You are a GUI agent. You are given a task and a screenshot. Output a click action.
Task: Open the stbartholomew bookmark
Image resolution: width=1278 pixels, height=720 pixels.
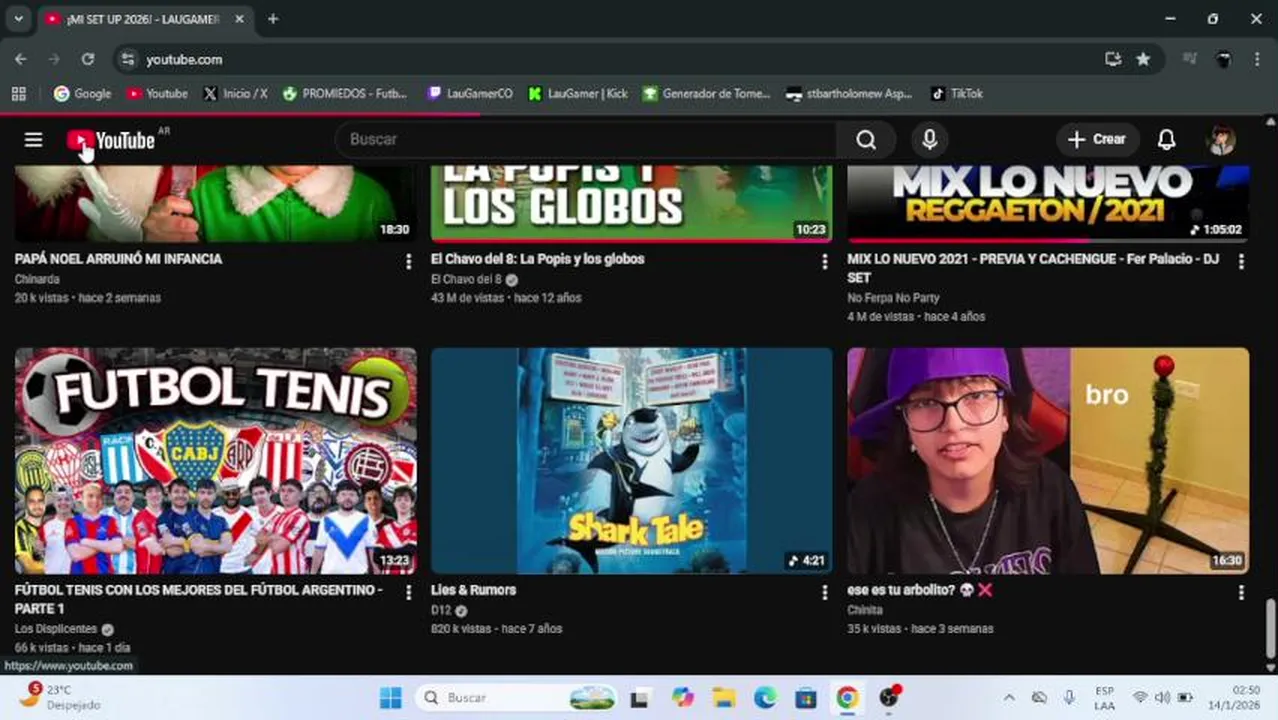tap(850, 94)
